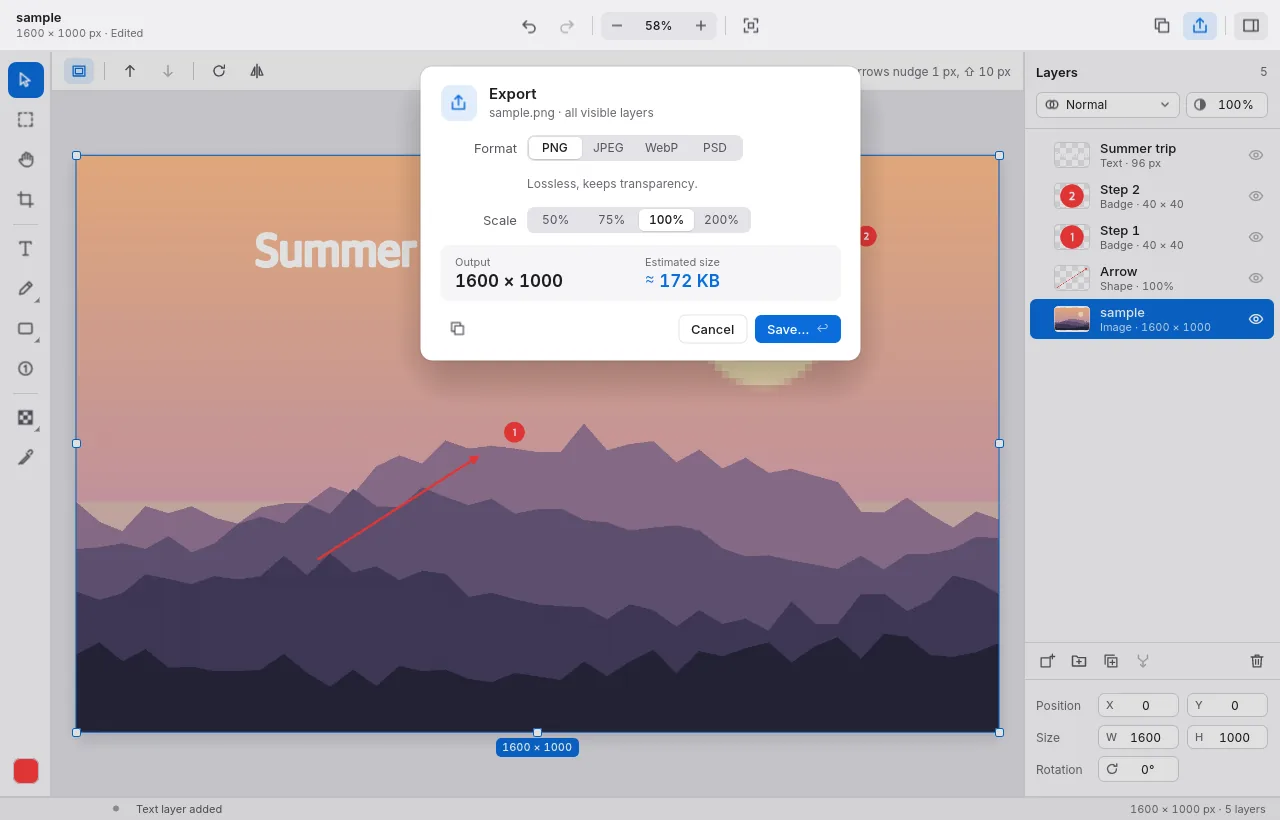Click the copy icon in the top bar
The image size is (1280, 820).
(x=1162, y=26)
